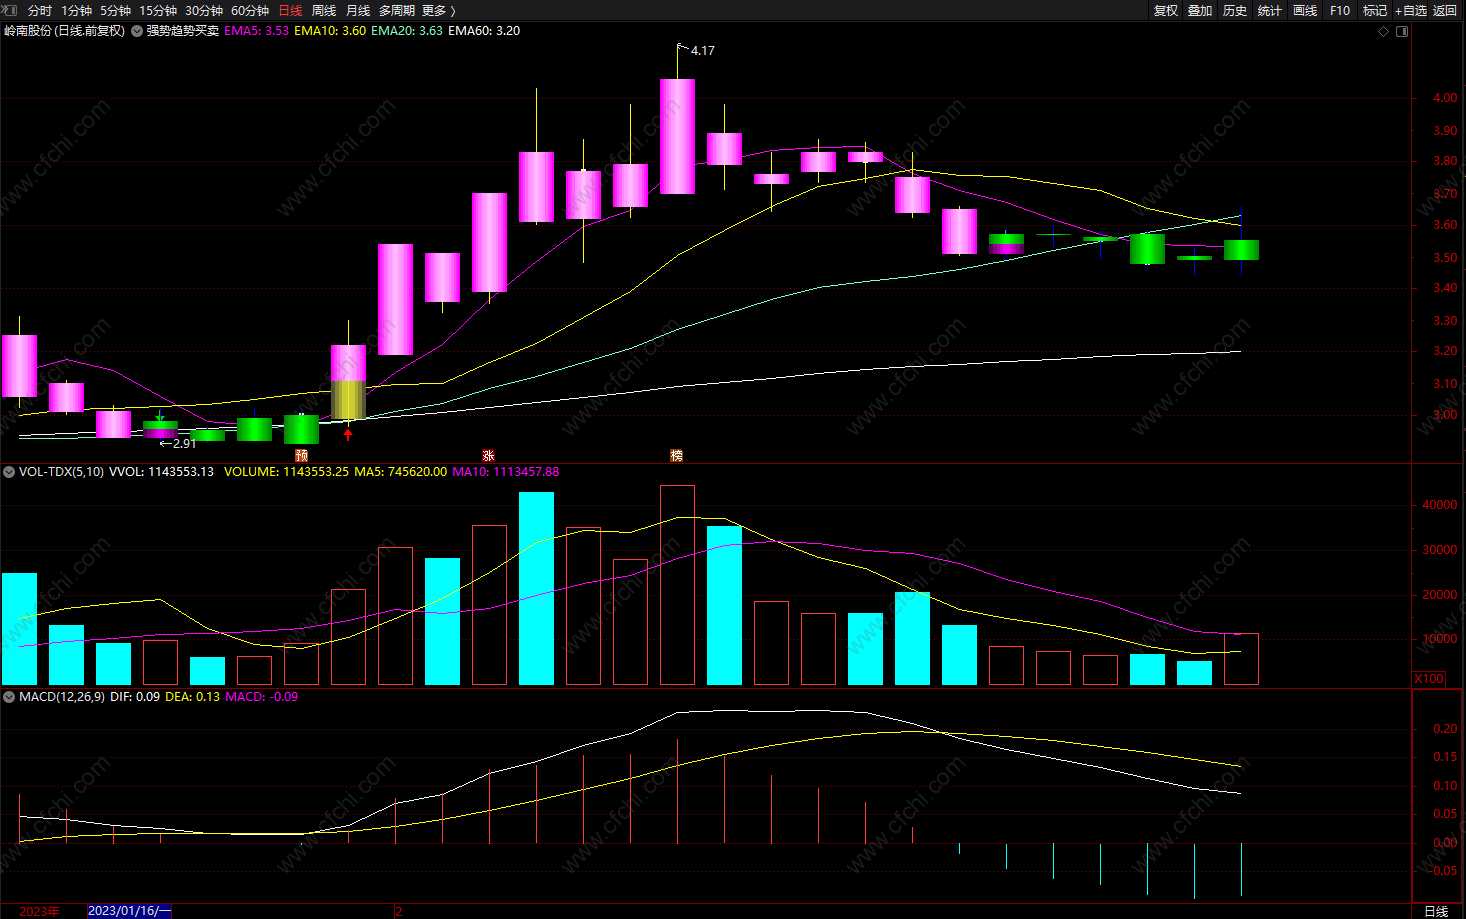Switch to the 30分钟 period
1466x919 pixels.
tap(204, 10)
